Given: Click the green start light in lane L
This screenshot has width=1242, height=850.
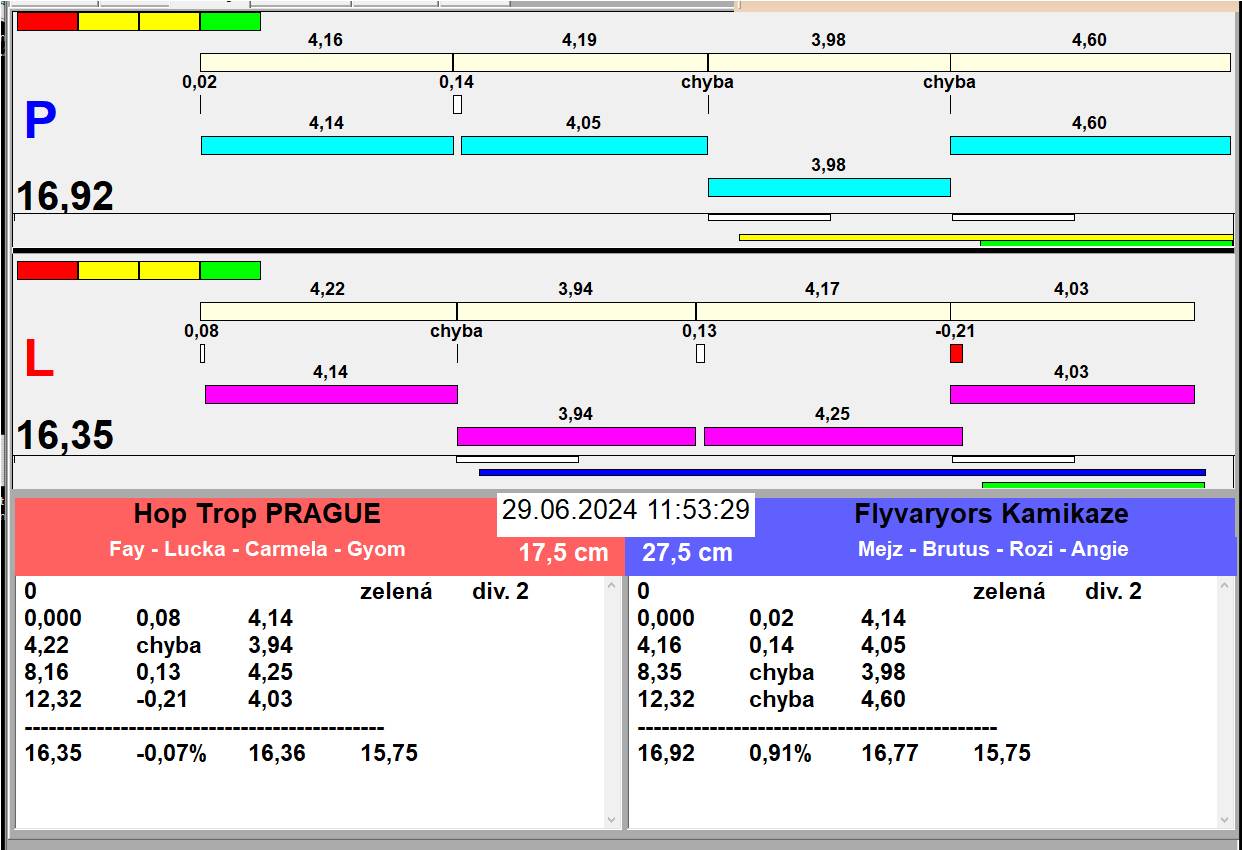Looking at the screenshot, I should tap(230, 271).
